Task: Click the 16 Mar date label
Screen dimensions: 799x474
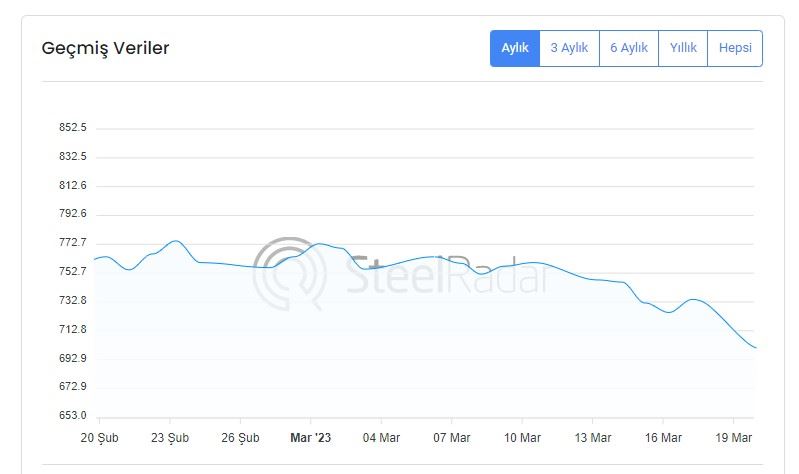Action: [x=663, y=438]
